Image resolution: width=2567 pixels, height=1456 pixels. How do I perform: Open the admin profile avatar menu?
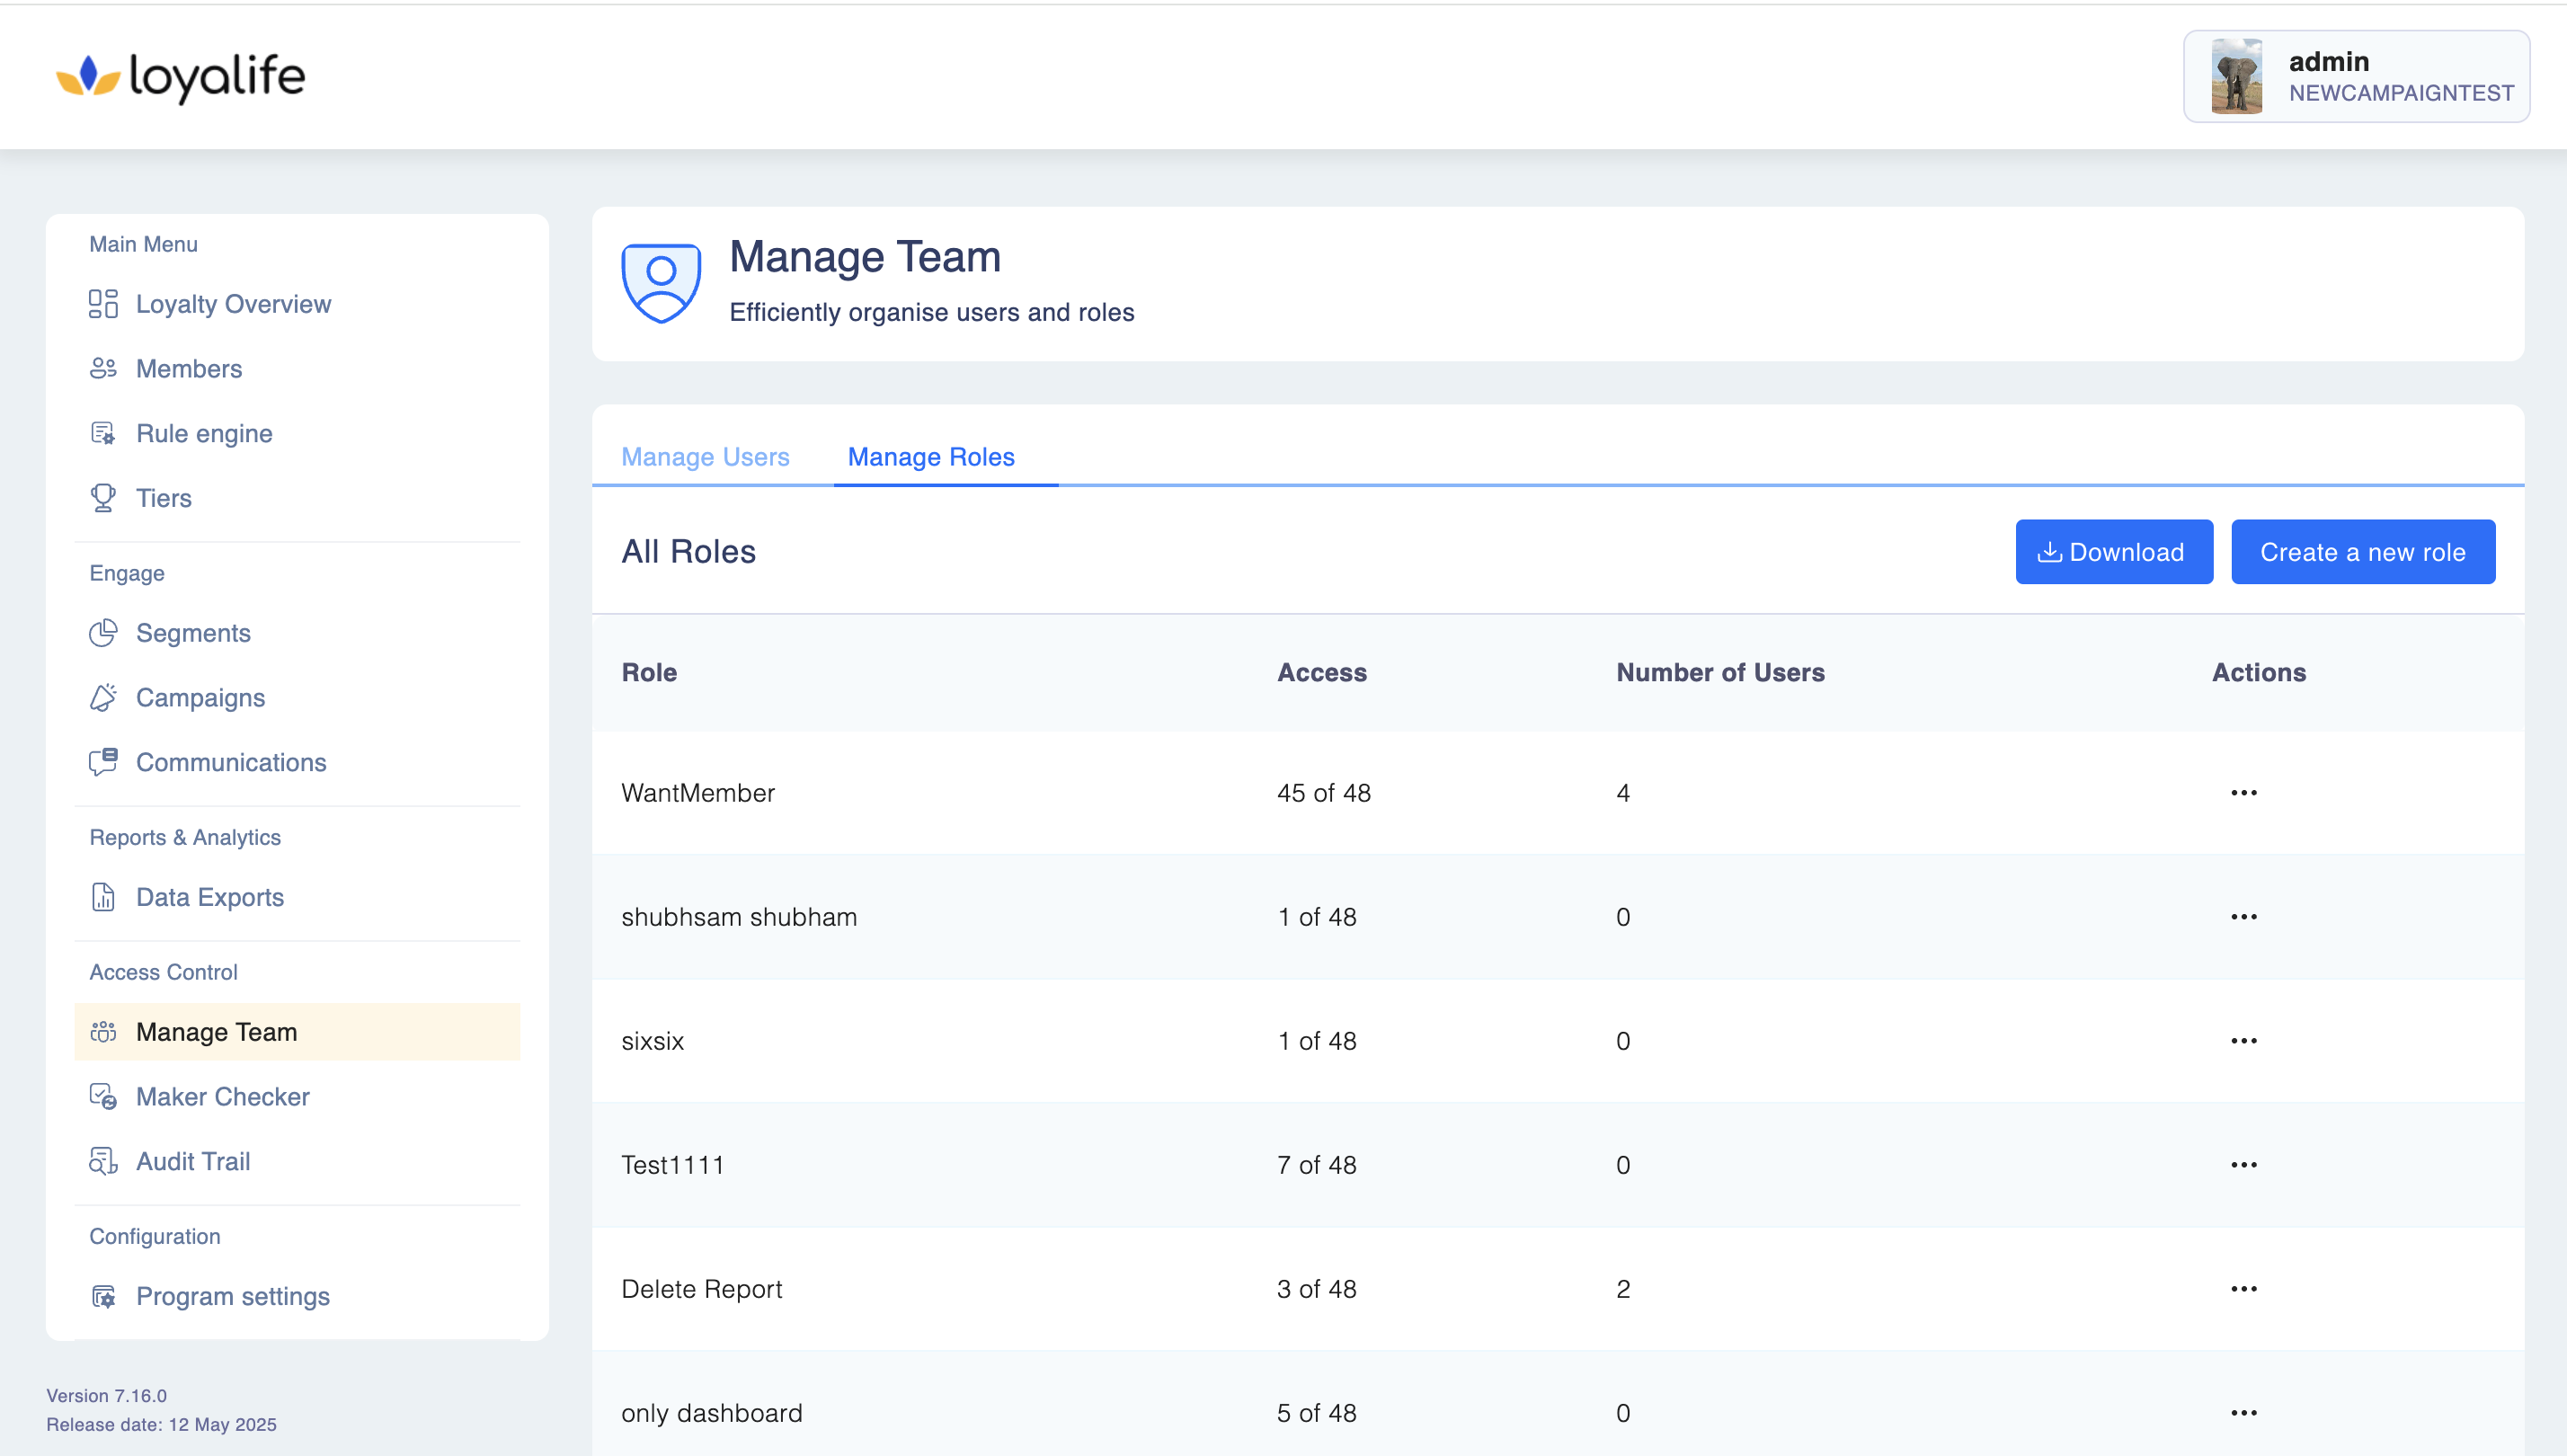pyautogui.click(x=2236, y=77)
